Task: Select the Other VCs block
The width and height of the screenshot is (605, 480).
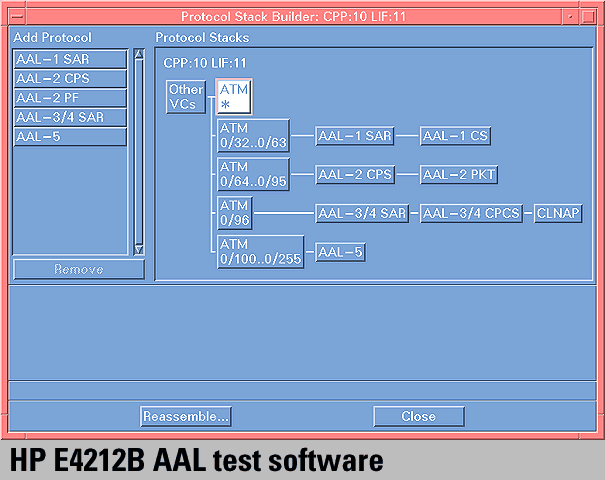Action: 186,97
